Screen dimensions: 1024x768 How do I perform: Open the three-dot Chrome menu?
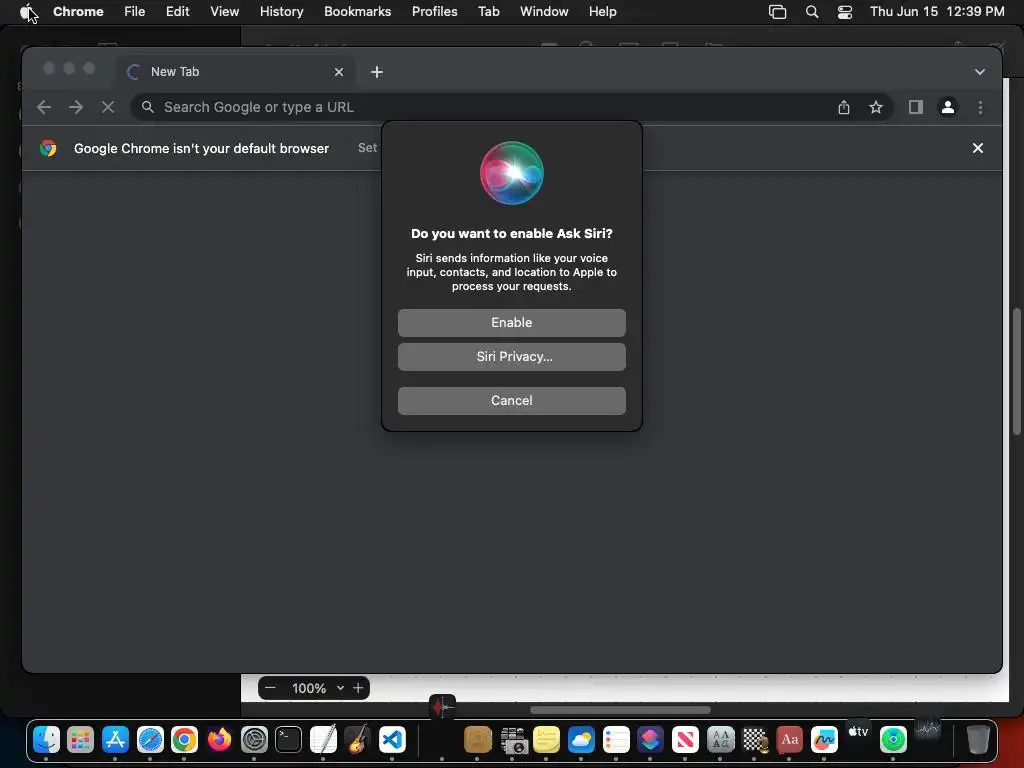(980, 107)
